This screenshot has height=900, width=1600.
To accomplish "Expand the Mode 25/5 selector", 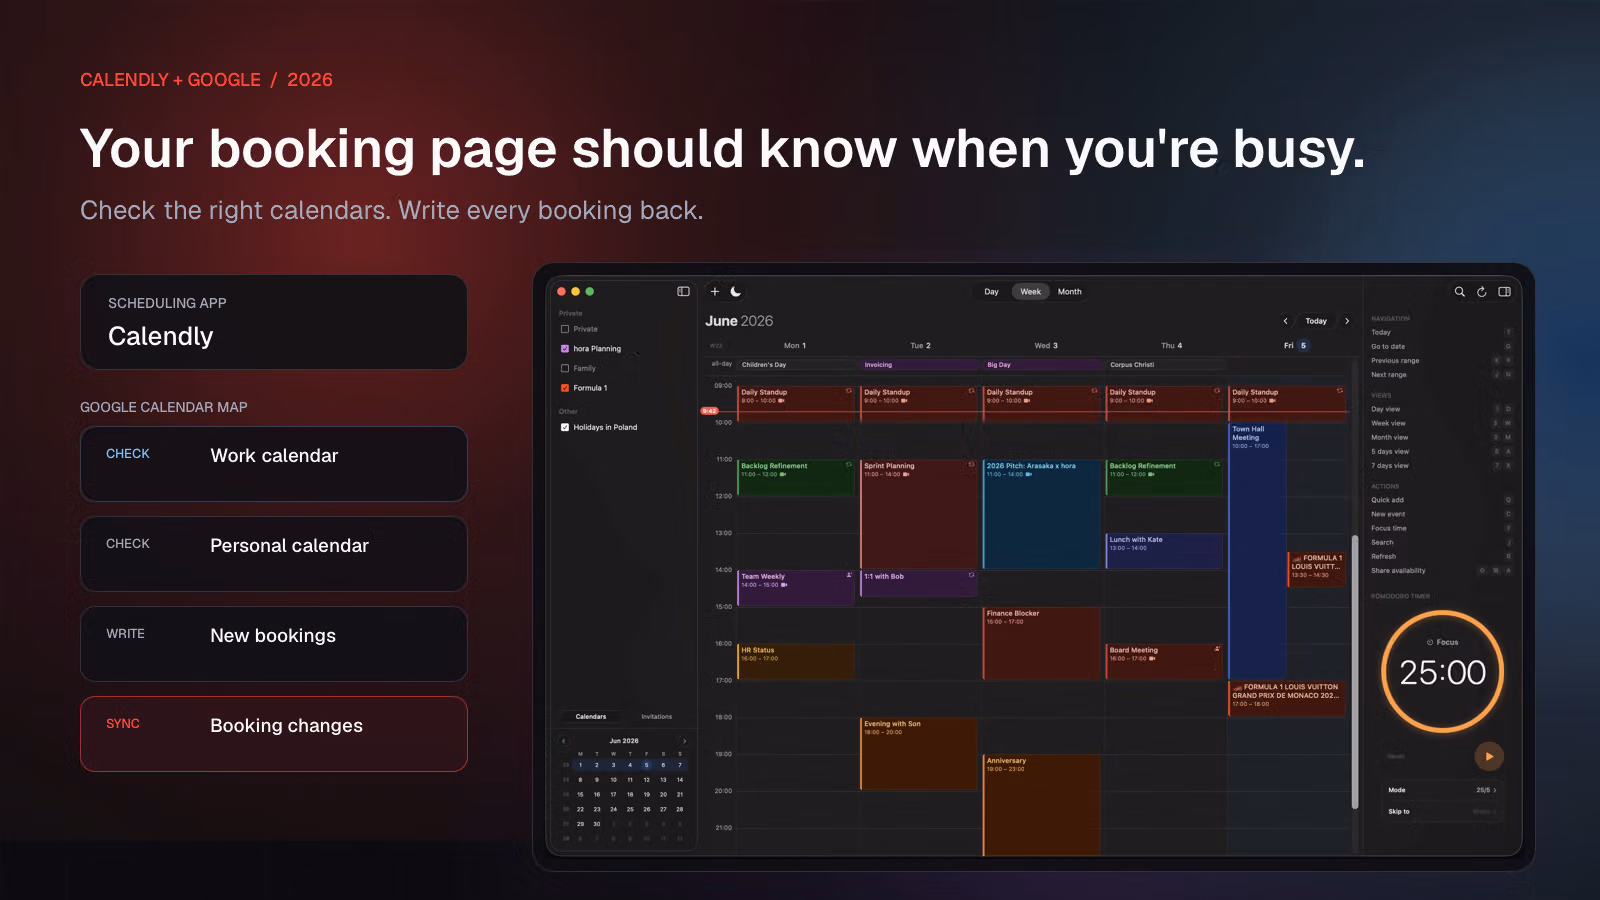I will (1443, 790).
